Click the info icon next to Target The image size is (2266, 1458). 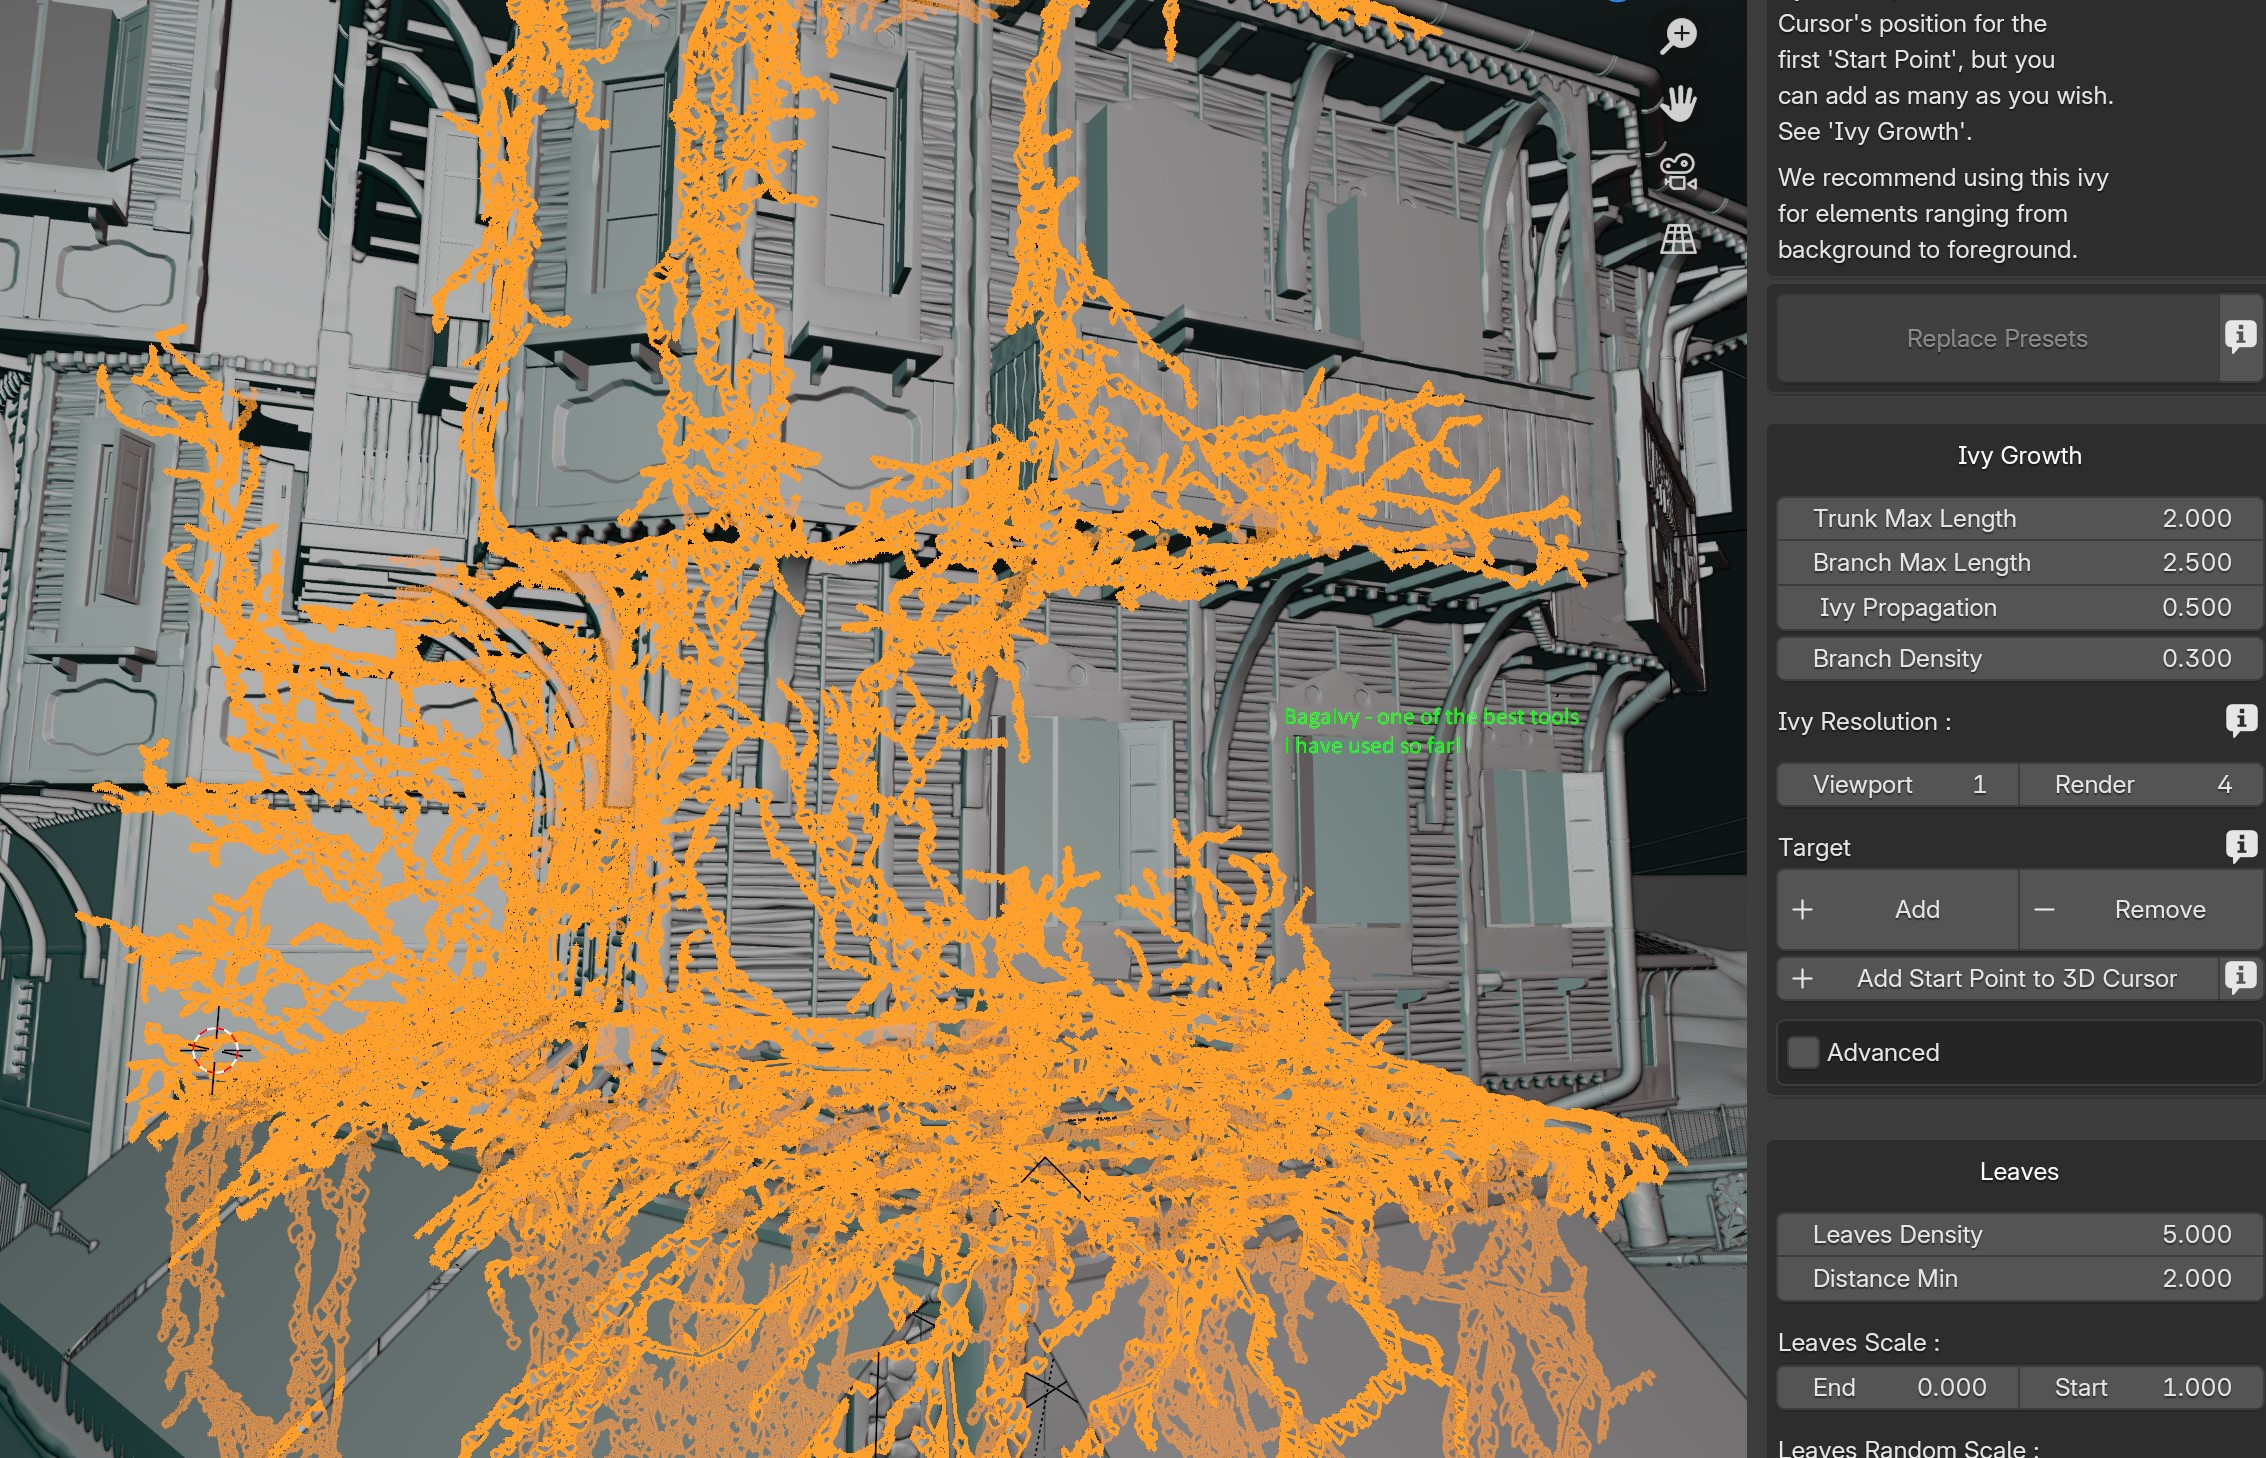(2243, 847)
